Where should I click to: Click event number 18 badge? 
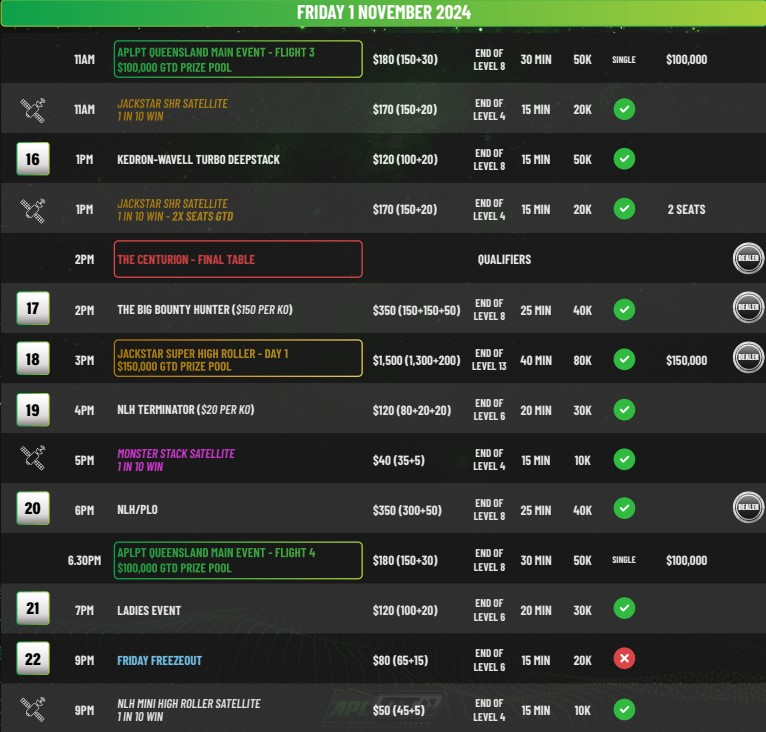point(33,359)
